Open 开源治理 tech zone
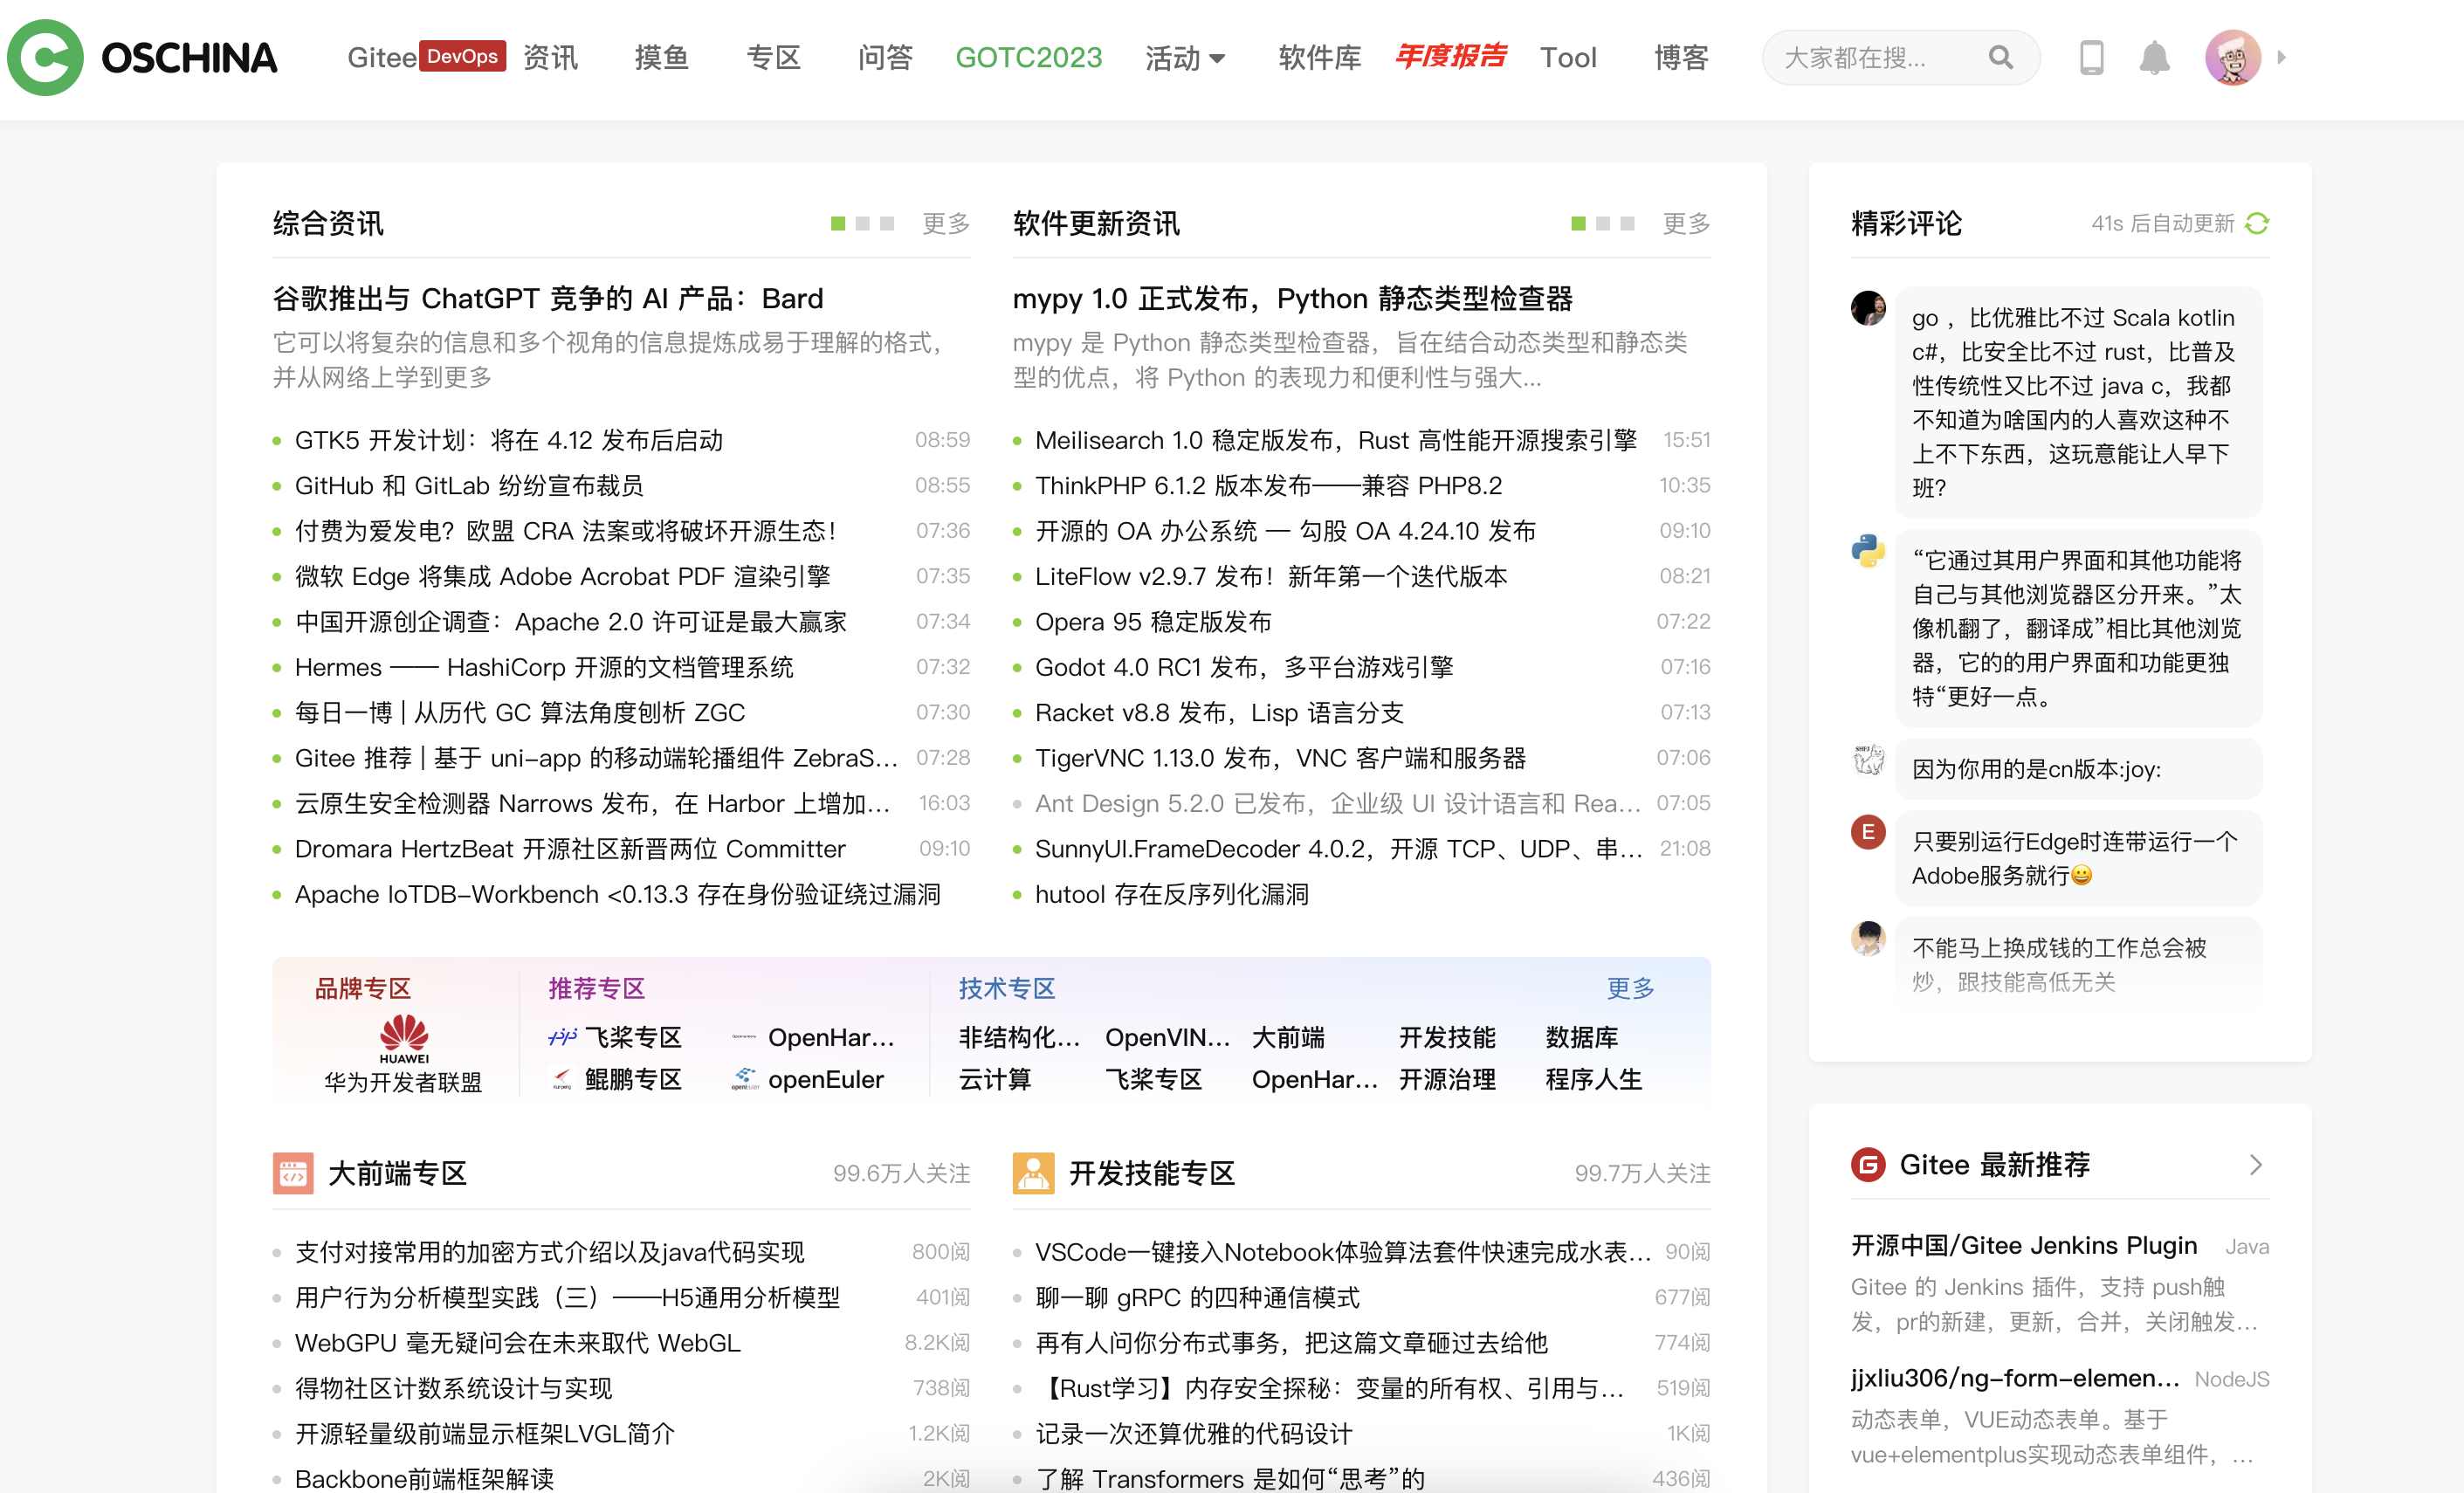The image size is (2464, 1493). (x=1447, y=1079)
